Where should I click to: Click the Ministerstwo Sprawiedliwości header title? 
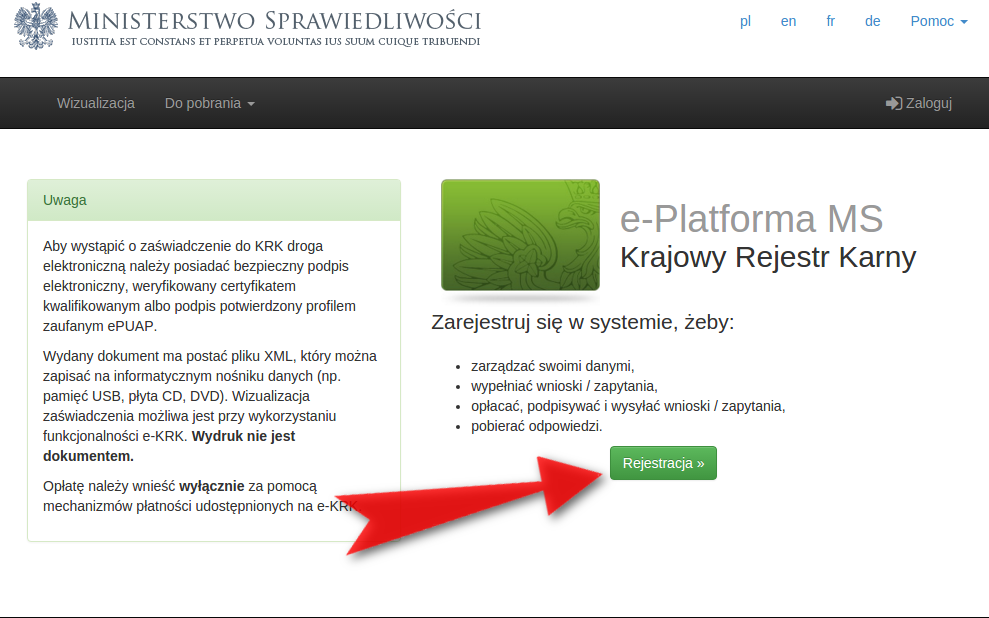[274, 21]
